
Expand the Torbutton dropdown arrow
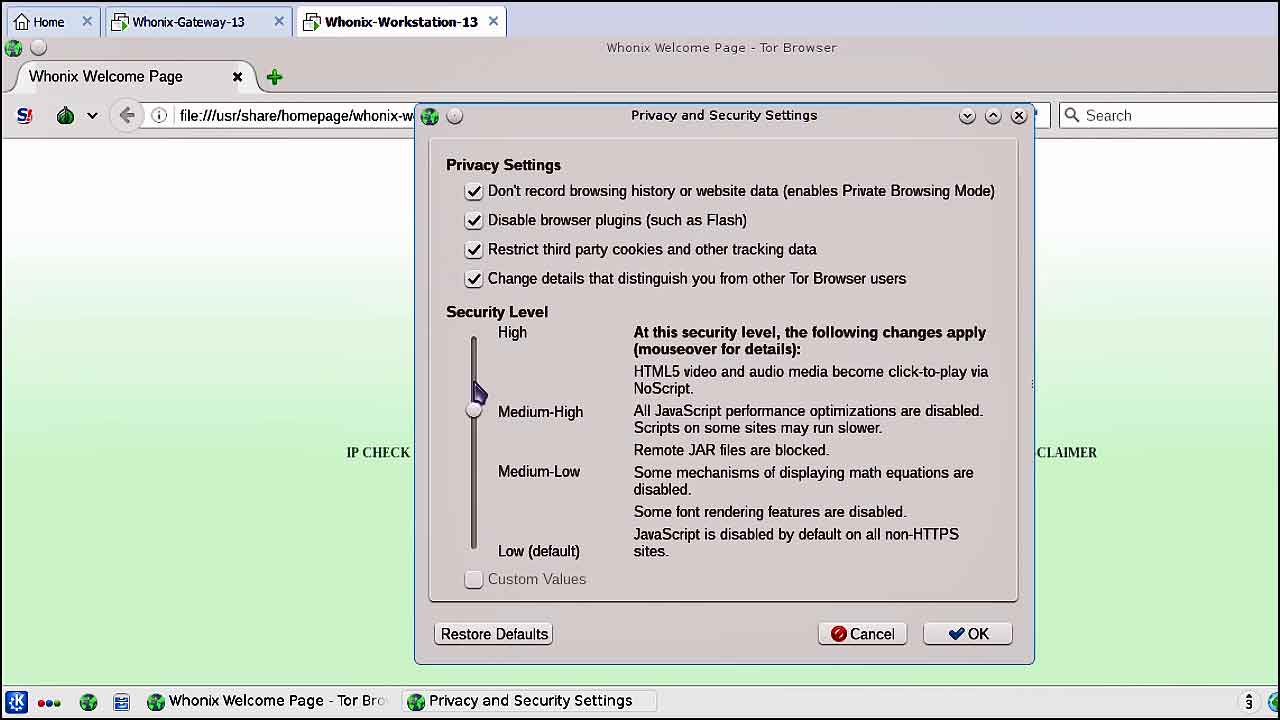point(92,116)
